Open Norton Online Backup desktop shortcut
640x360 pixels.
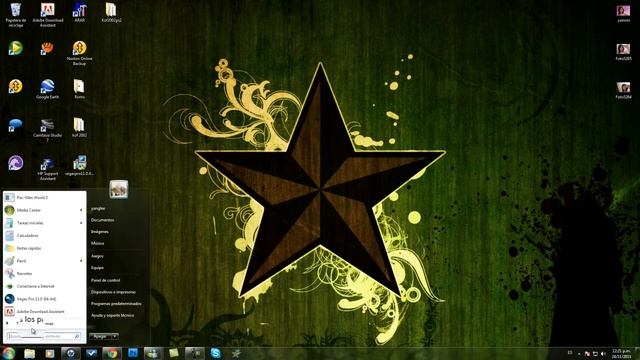click(x=80, y=53)
